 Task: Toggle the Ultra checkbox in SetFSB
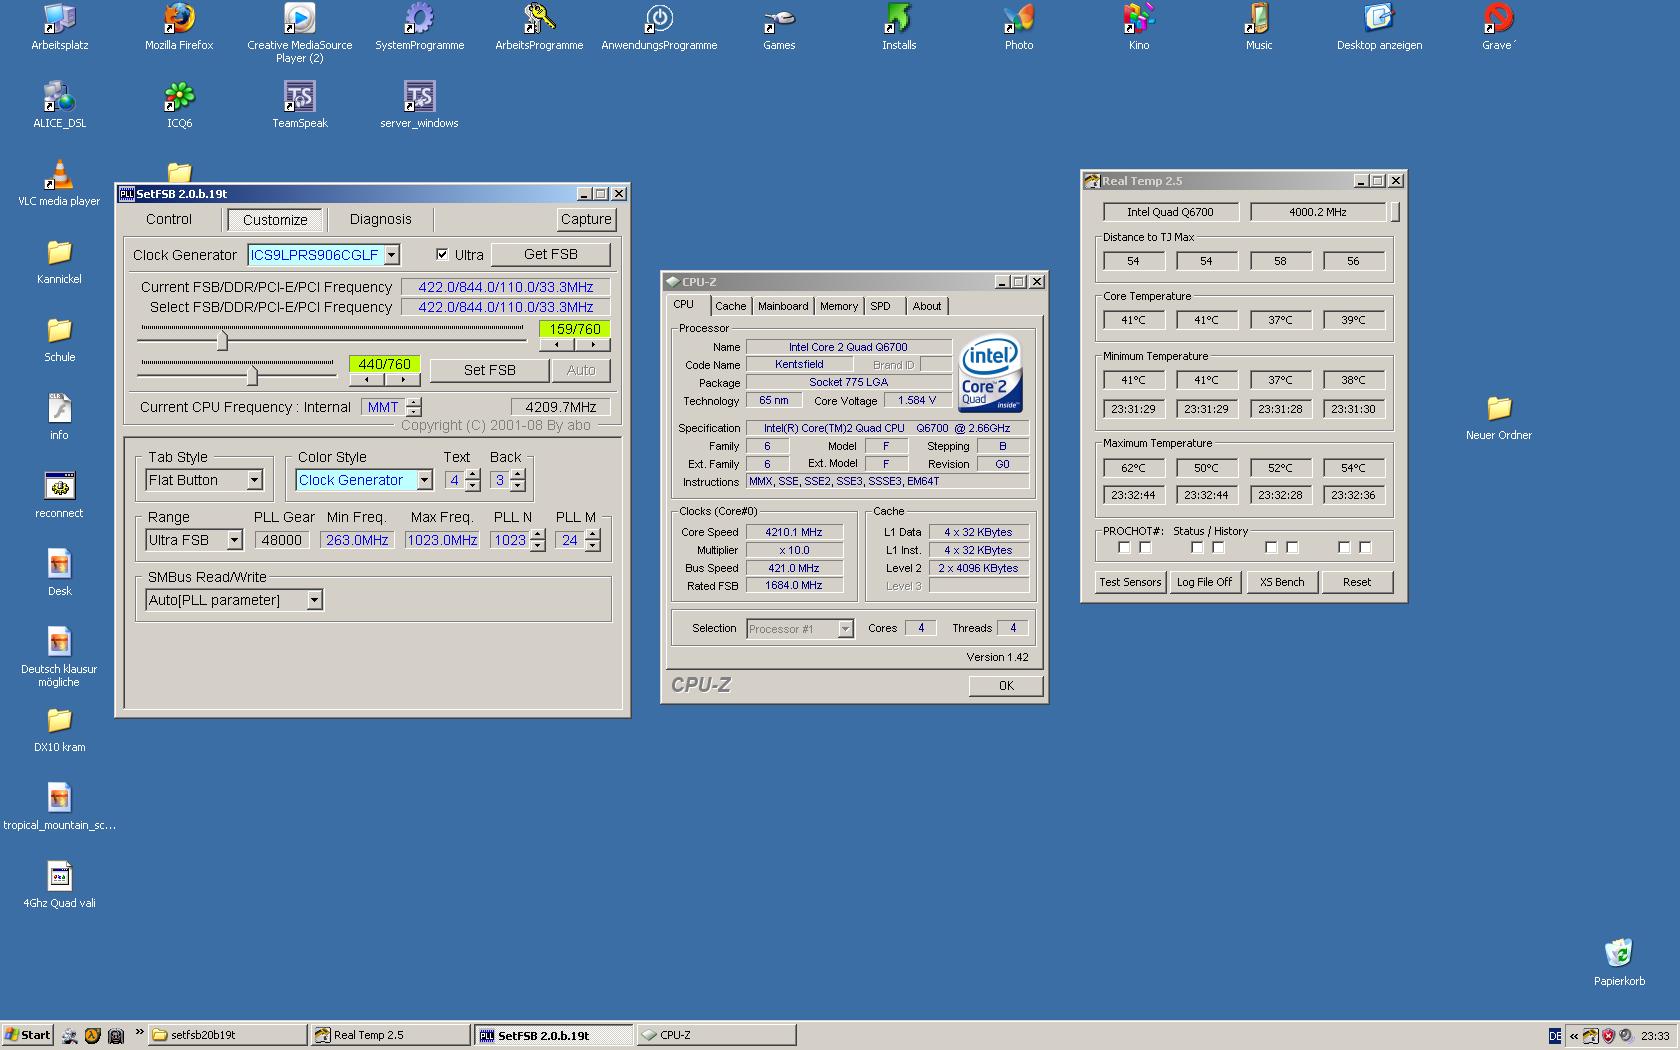click(442, 255)
